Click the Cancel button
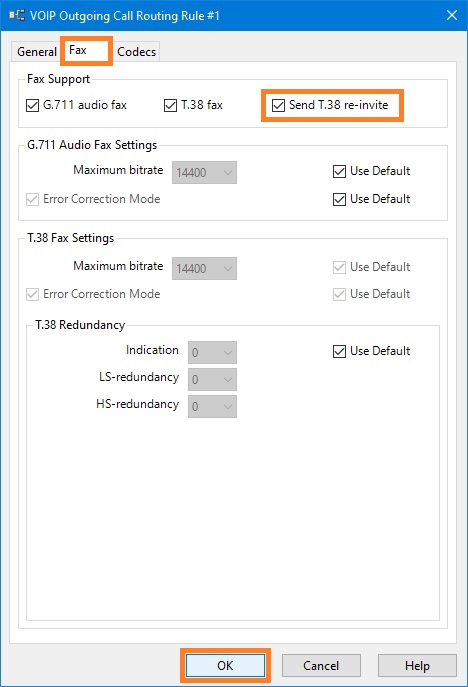The width and height of the screenshot is (468, 687). click(x=321, y=666)
